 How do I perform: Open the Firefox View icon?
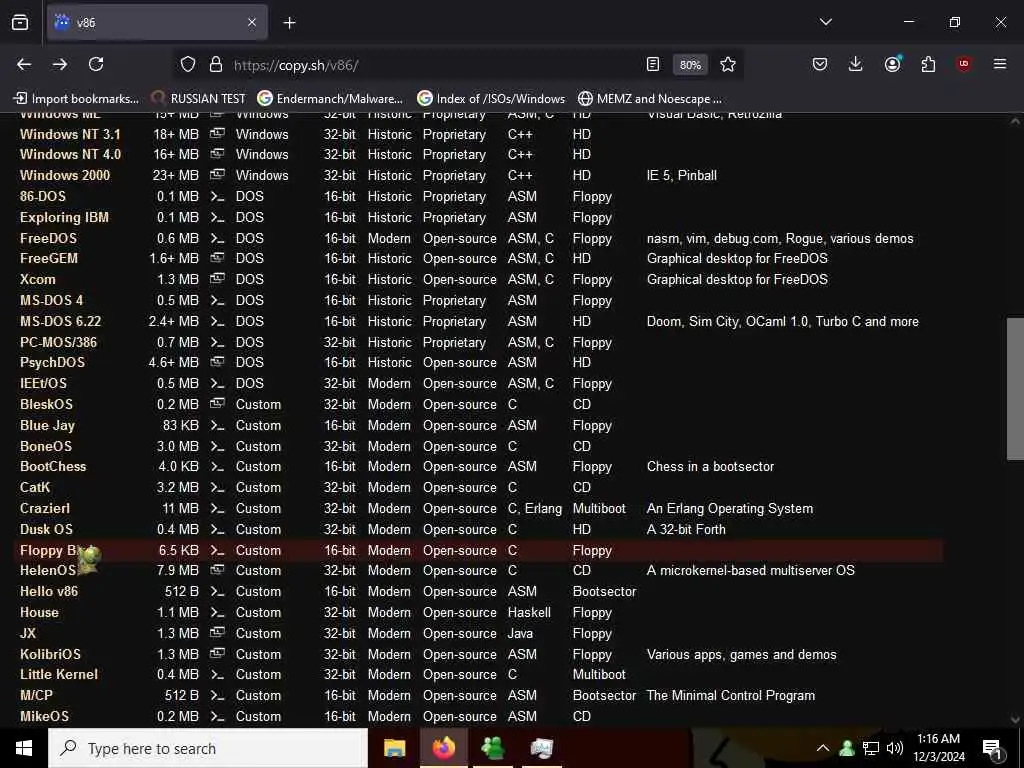(20, 23)
